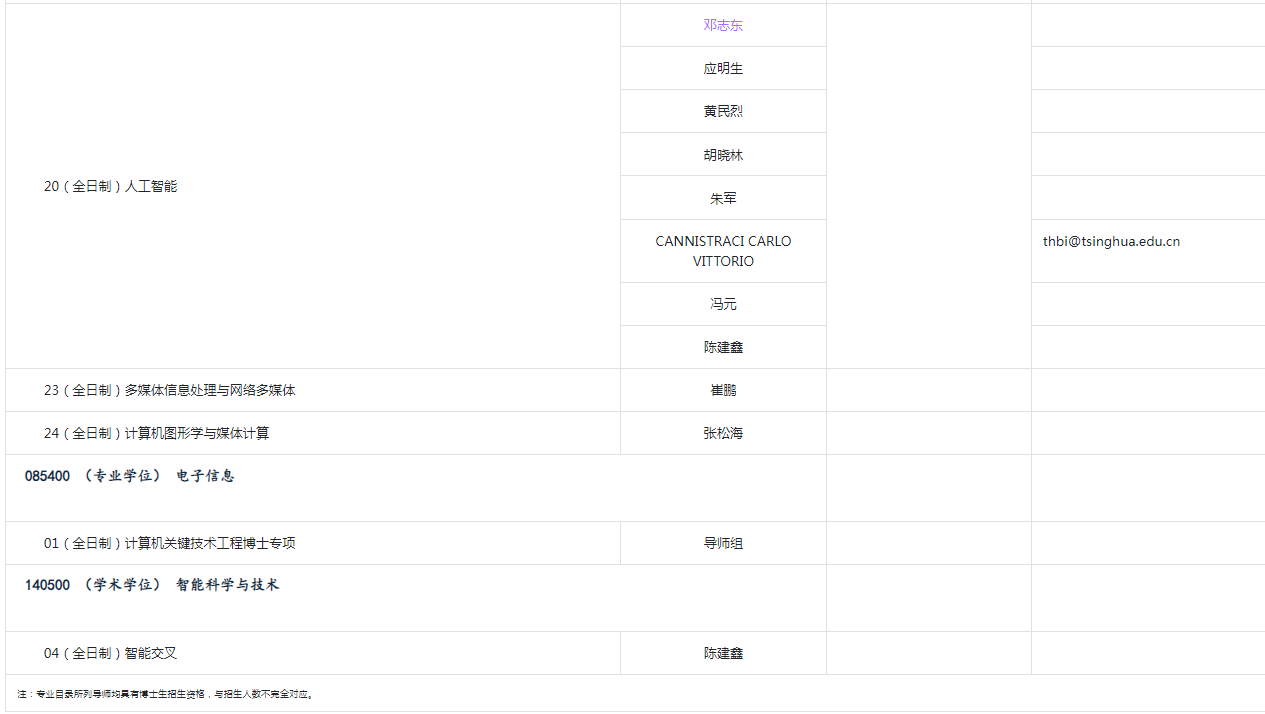Screen dimensions: 1265x714
Task: Click 陈建鑫 in the 人工智能 advisor list
Action: (722, 347)
